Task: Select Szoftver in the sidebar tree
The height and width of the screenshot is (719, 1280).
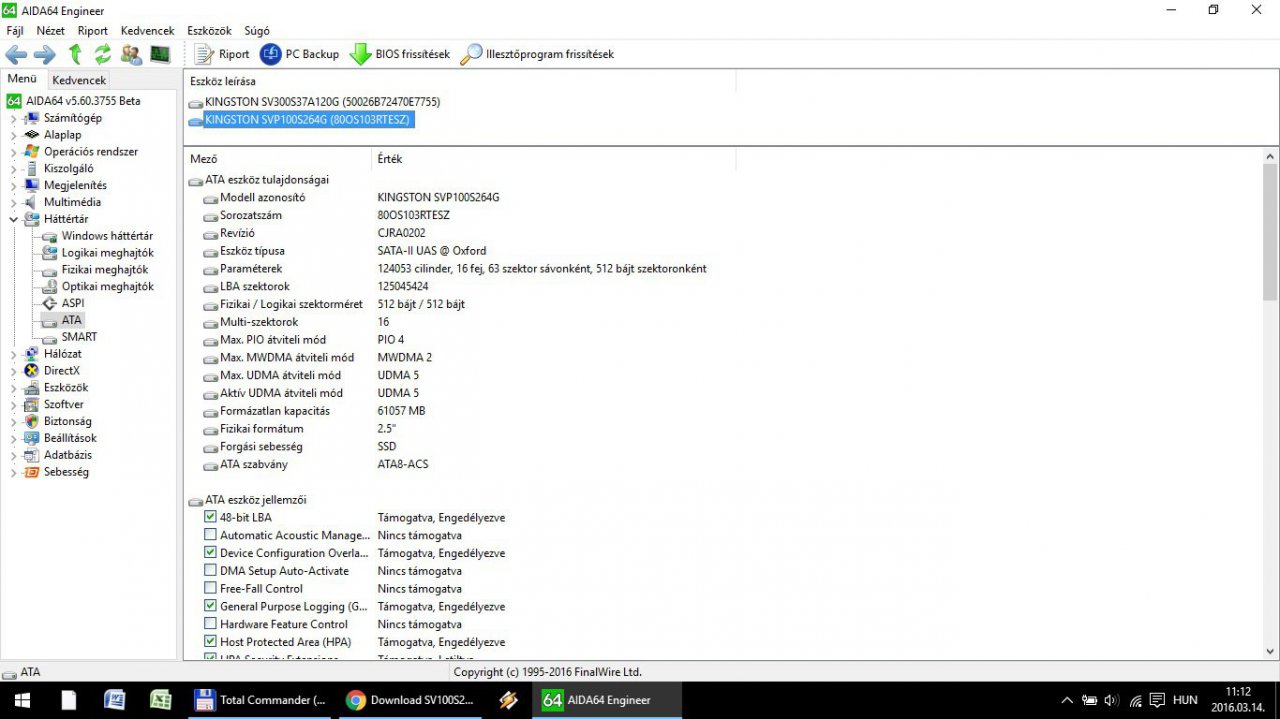Action: coord(64,404)
